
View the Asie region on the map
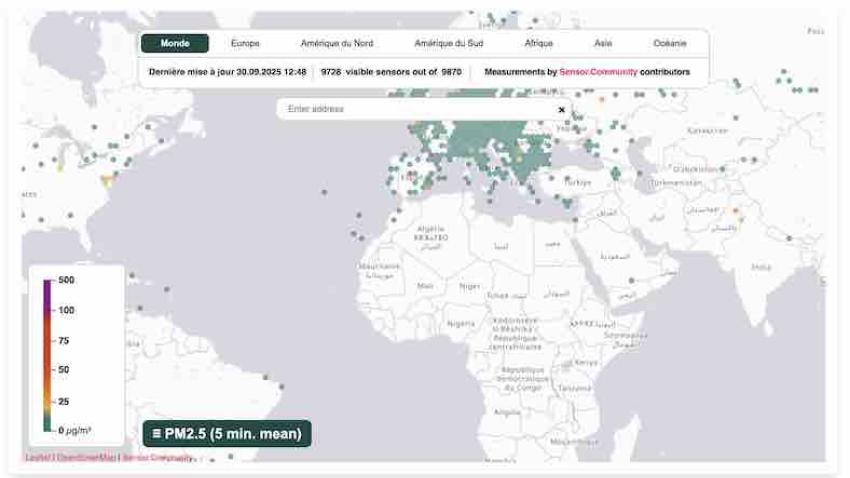(603, 43)
